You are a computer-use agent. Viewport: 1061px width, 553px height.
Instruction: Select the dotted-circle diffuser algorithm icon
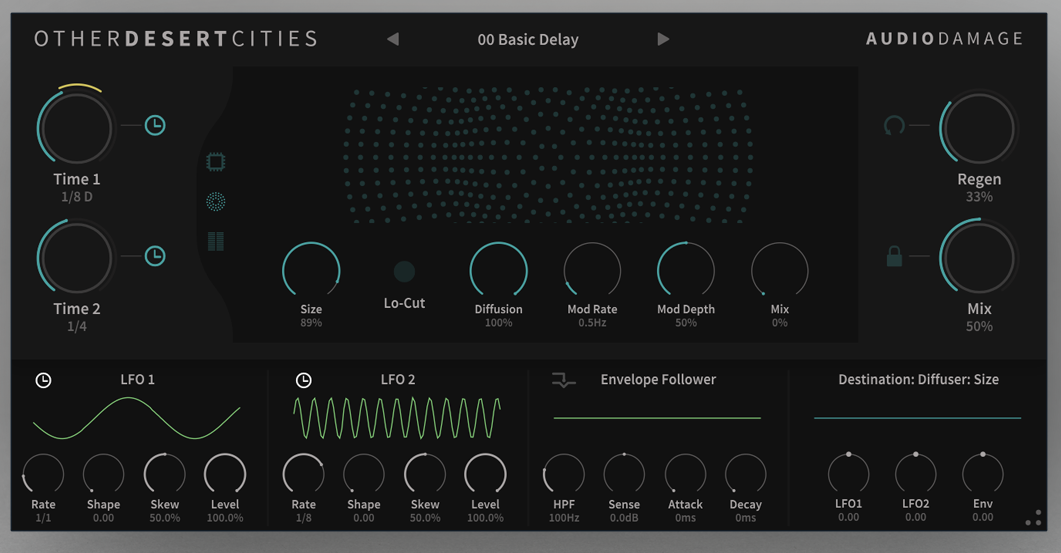click(x=216, y=201)
